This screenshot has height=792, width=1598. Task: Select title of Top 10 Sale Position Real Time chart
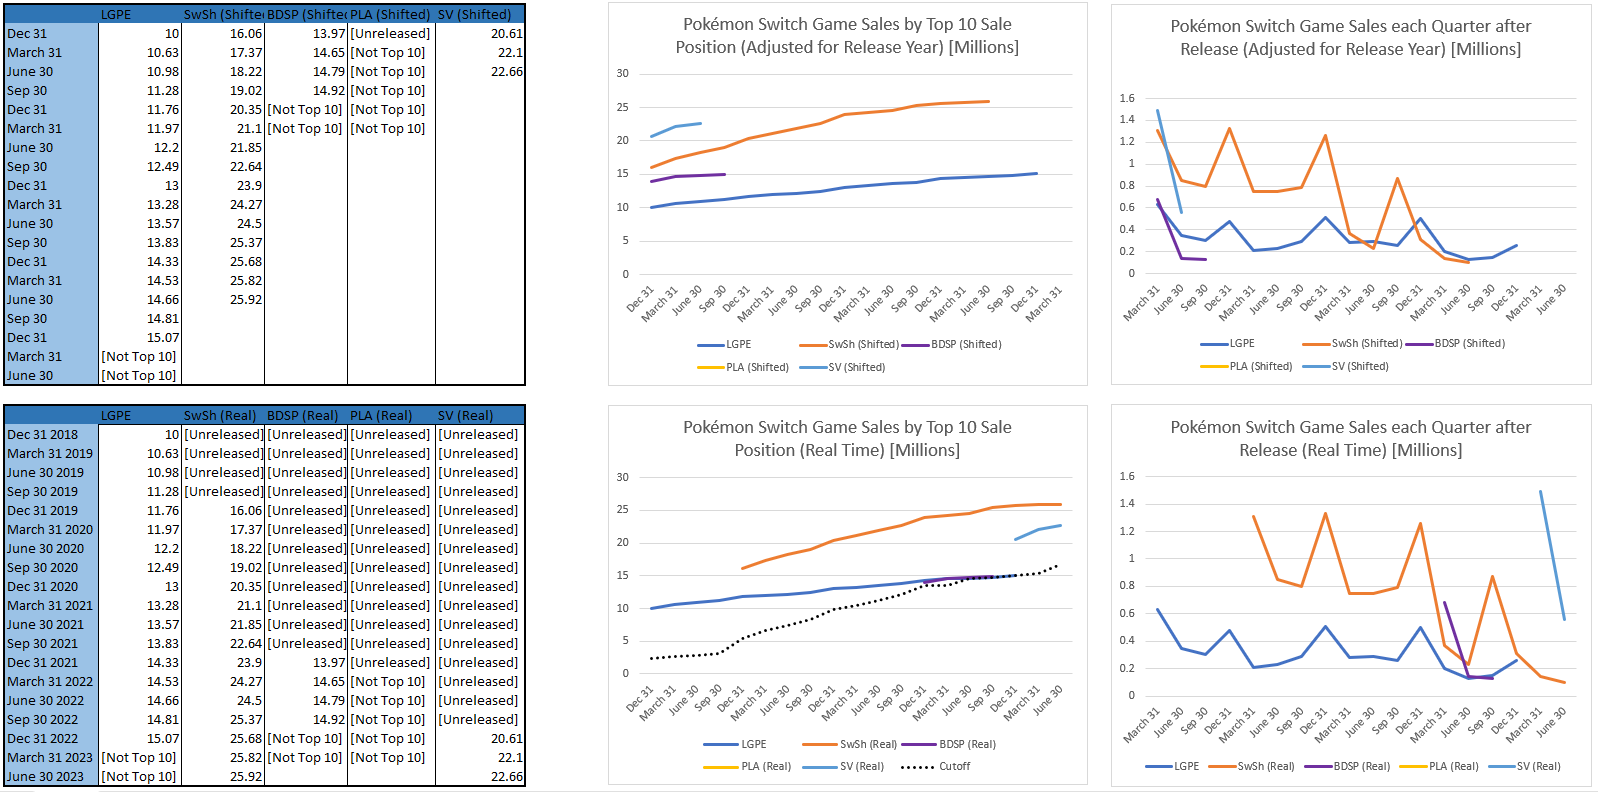click(x=847, y=438)
